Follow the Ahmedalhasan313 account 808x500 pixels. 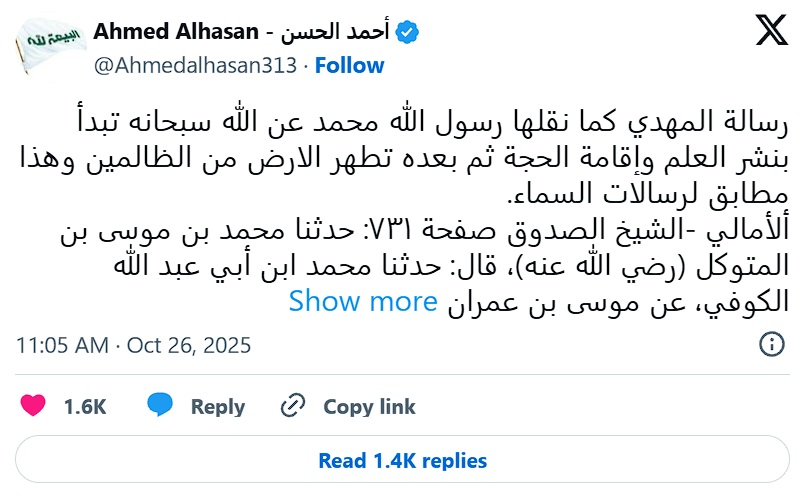click(349, 65)
